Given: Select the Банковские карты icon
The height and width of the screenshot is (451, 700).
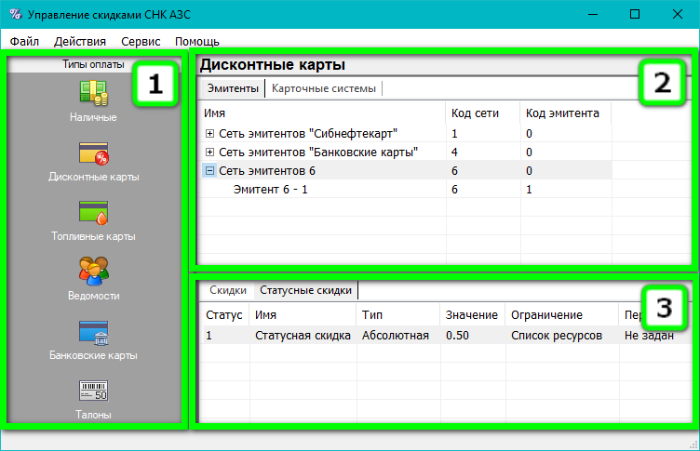Looking at the screenshot, I should point(94,332).
